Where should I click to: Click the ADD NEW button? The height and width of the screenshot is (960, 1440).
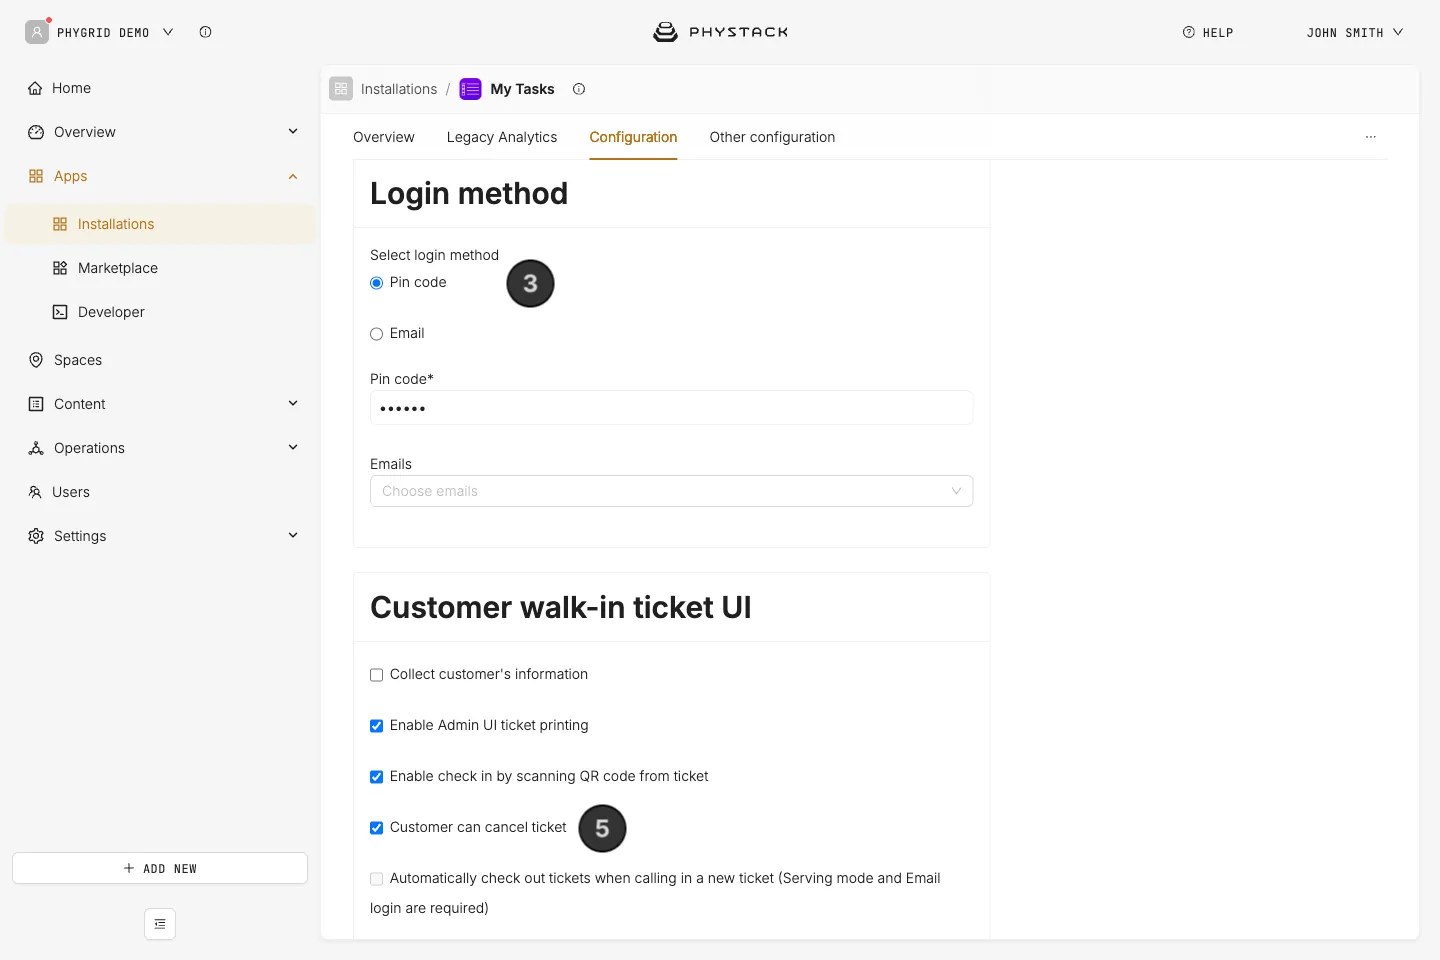click(160, 868)
